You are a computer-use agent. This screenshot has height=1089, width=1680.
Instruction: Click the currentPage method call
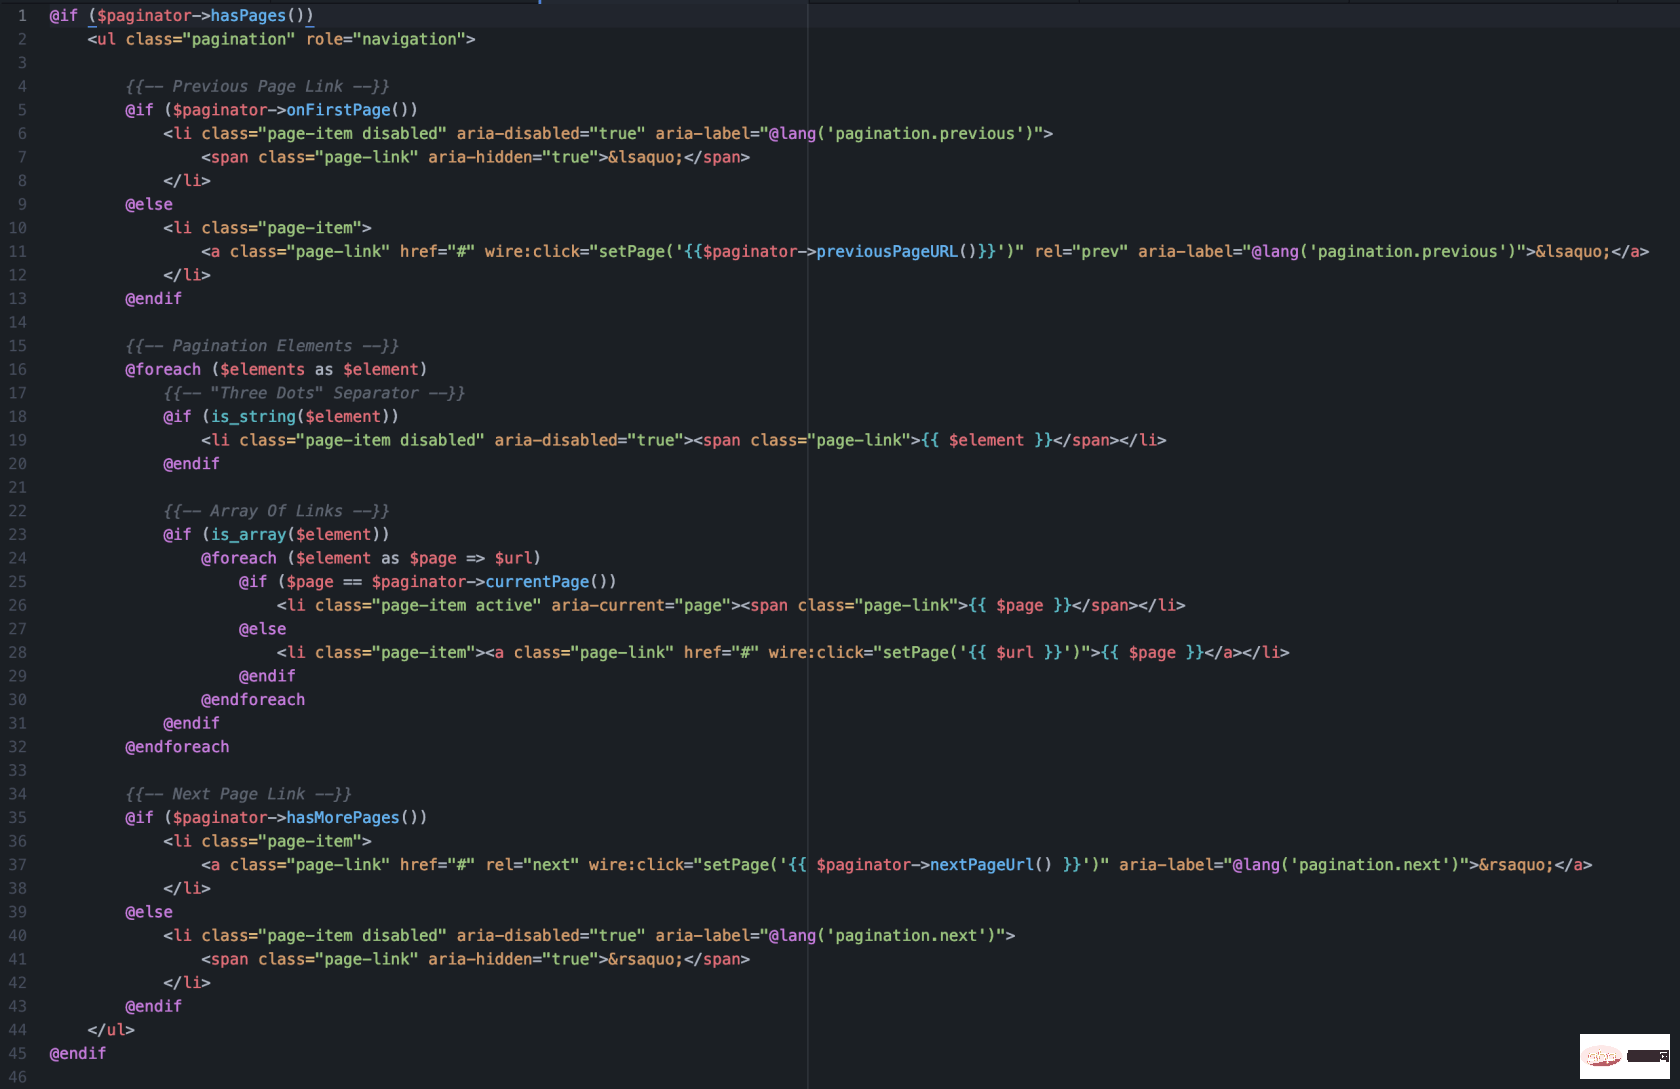pyautogui.click(x=537, y=582)
